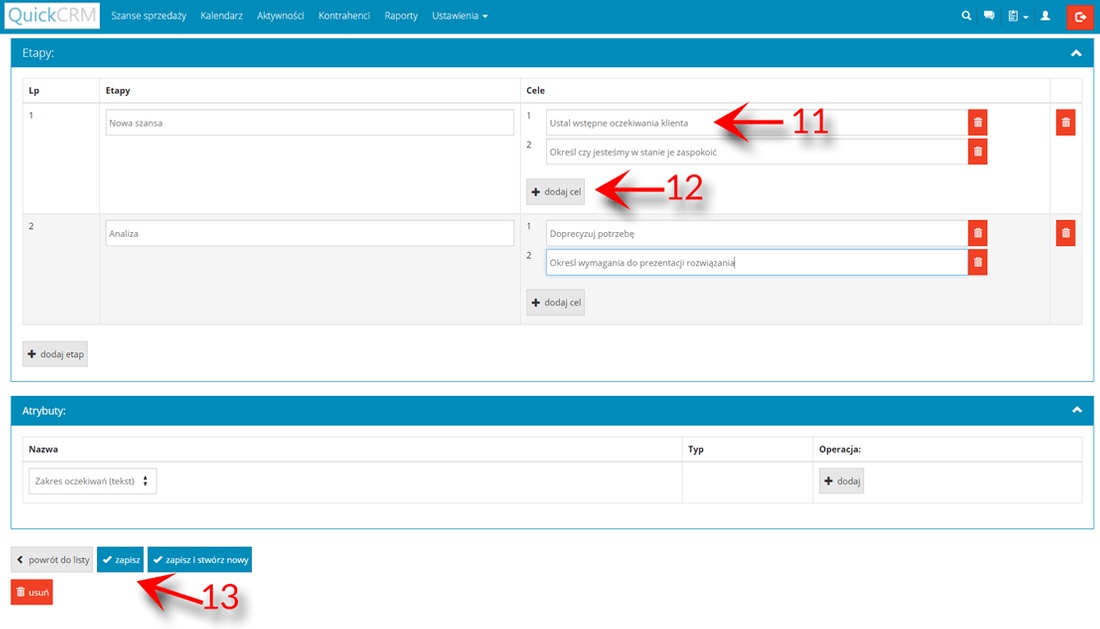Image resolution: width=1100 pixels, height=629 pixels.
Task: Open the clipboard tasks dropdown in navbar
Action: coord(1018,16)
